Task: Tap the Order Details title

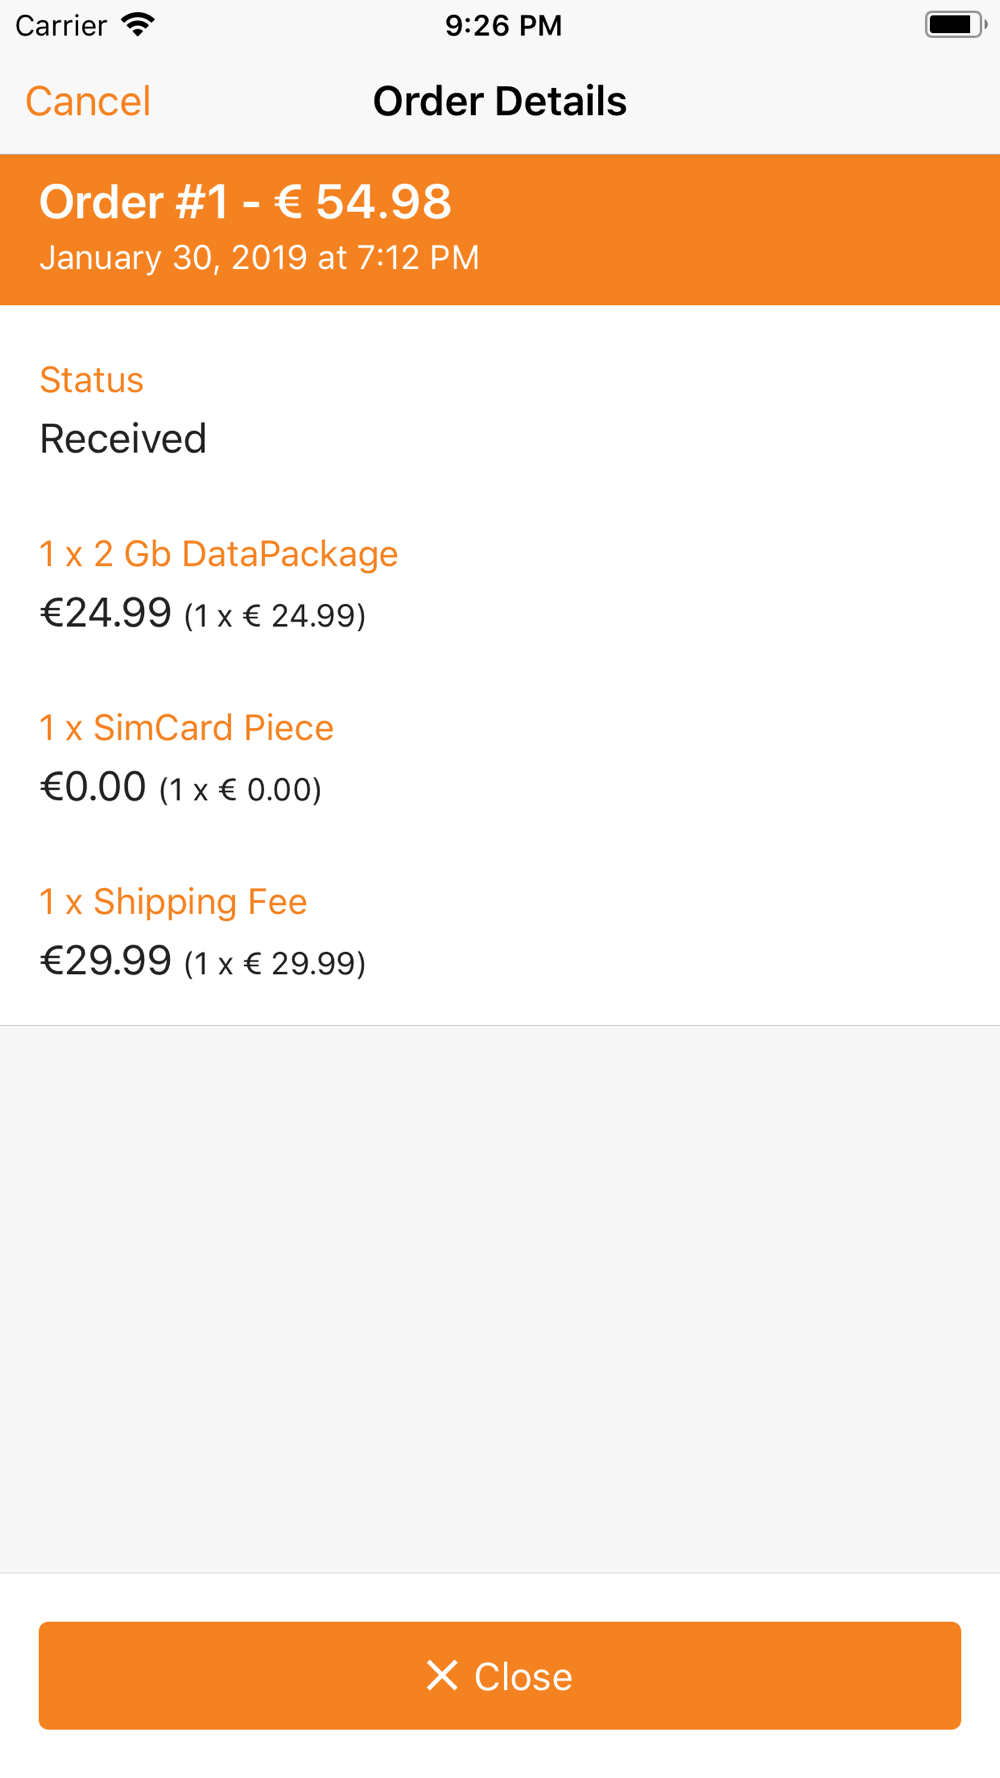Action: 500,101
